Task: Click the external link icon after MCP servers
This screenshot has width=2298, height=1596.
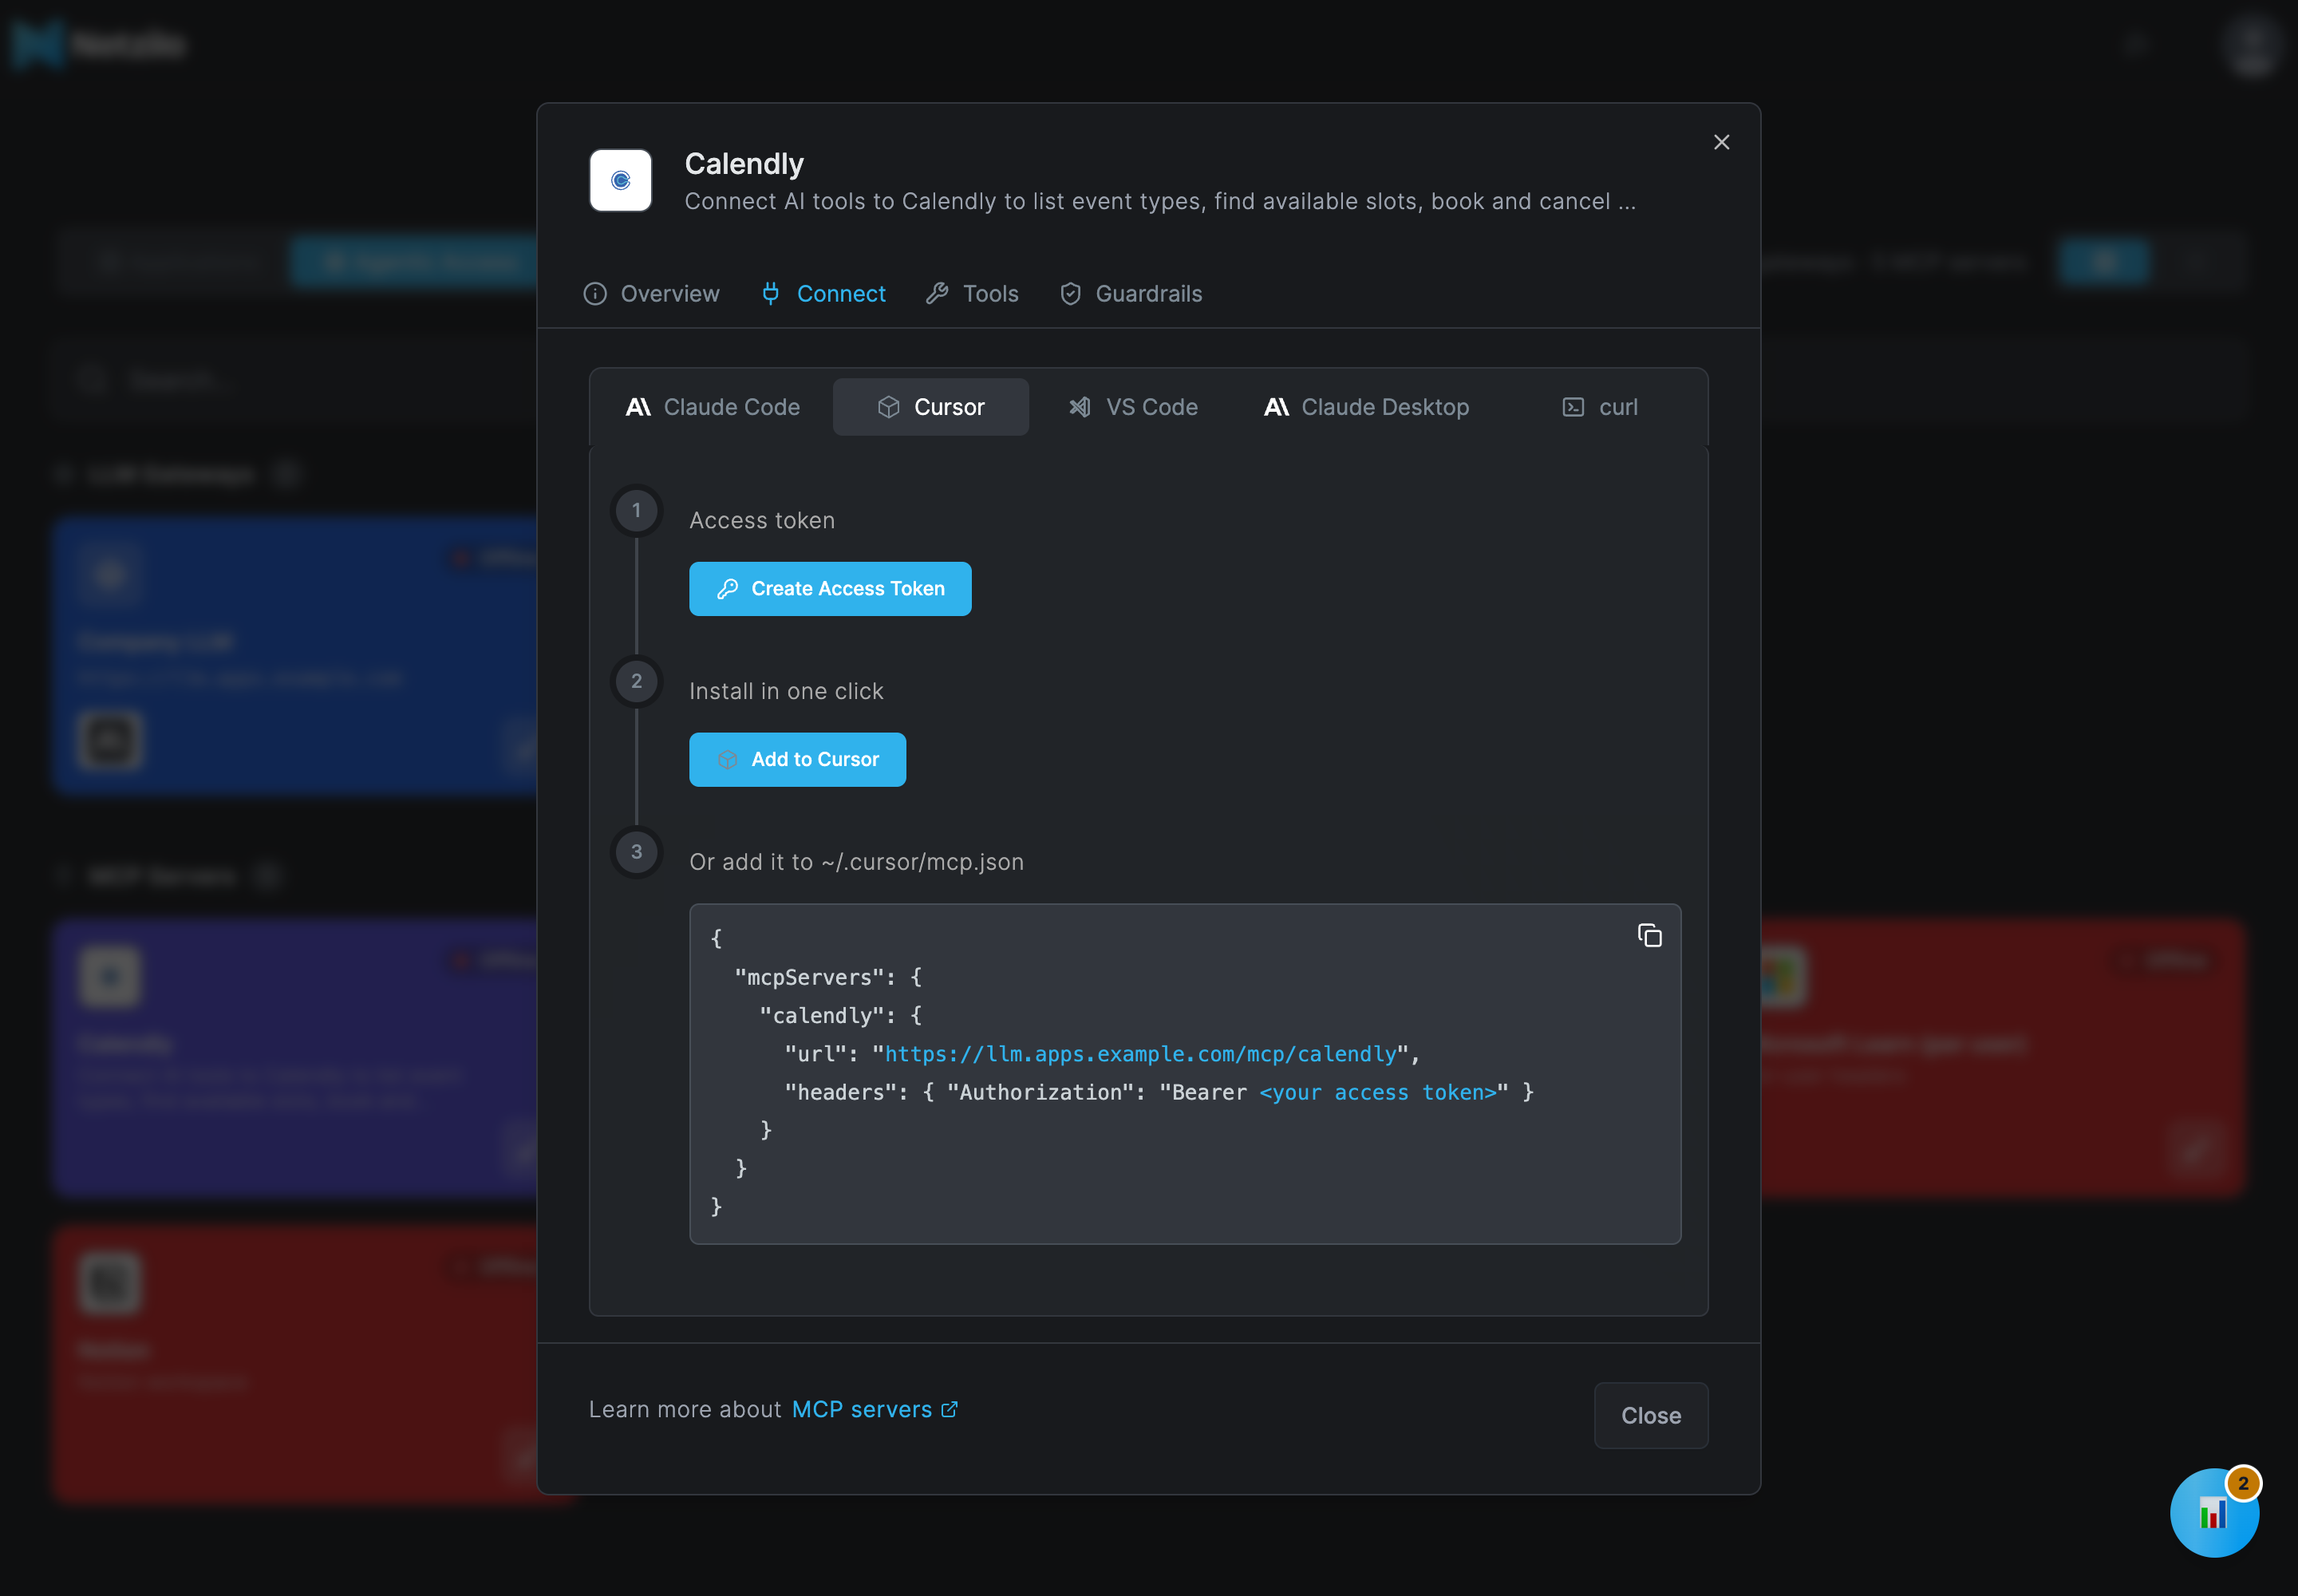Action: 949,1409
